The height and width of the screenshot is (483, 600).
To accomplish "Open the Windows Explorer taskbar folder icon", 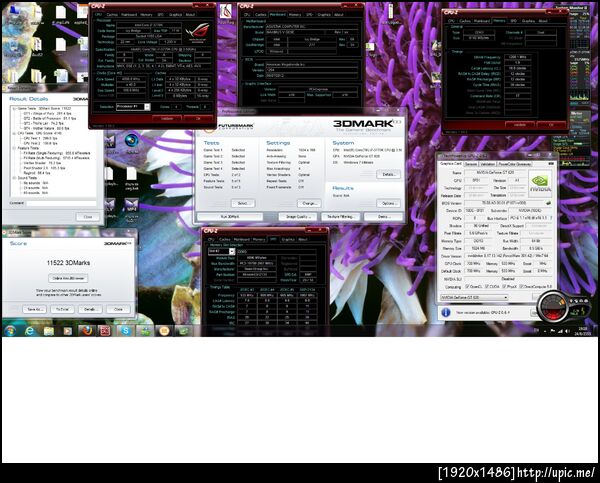I will point(49,330).
